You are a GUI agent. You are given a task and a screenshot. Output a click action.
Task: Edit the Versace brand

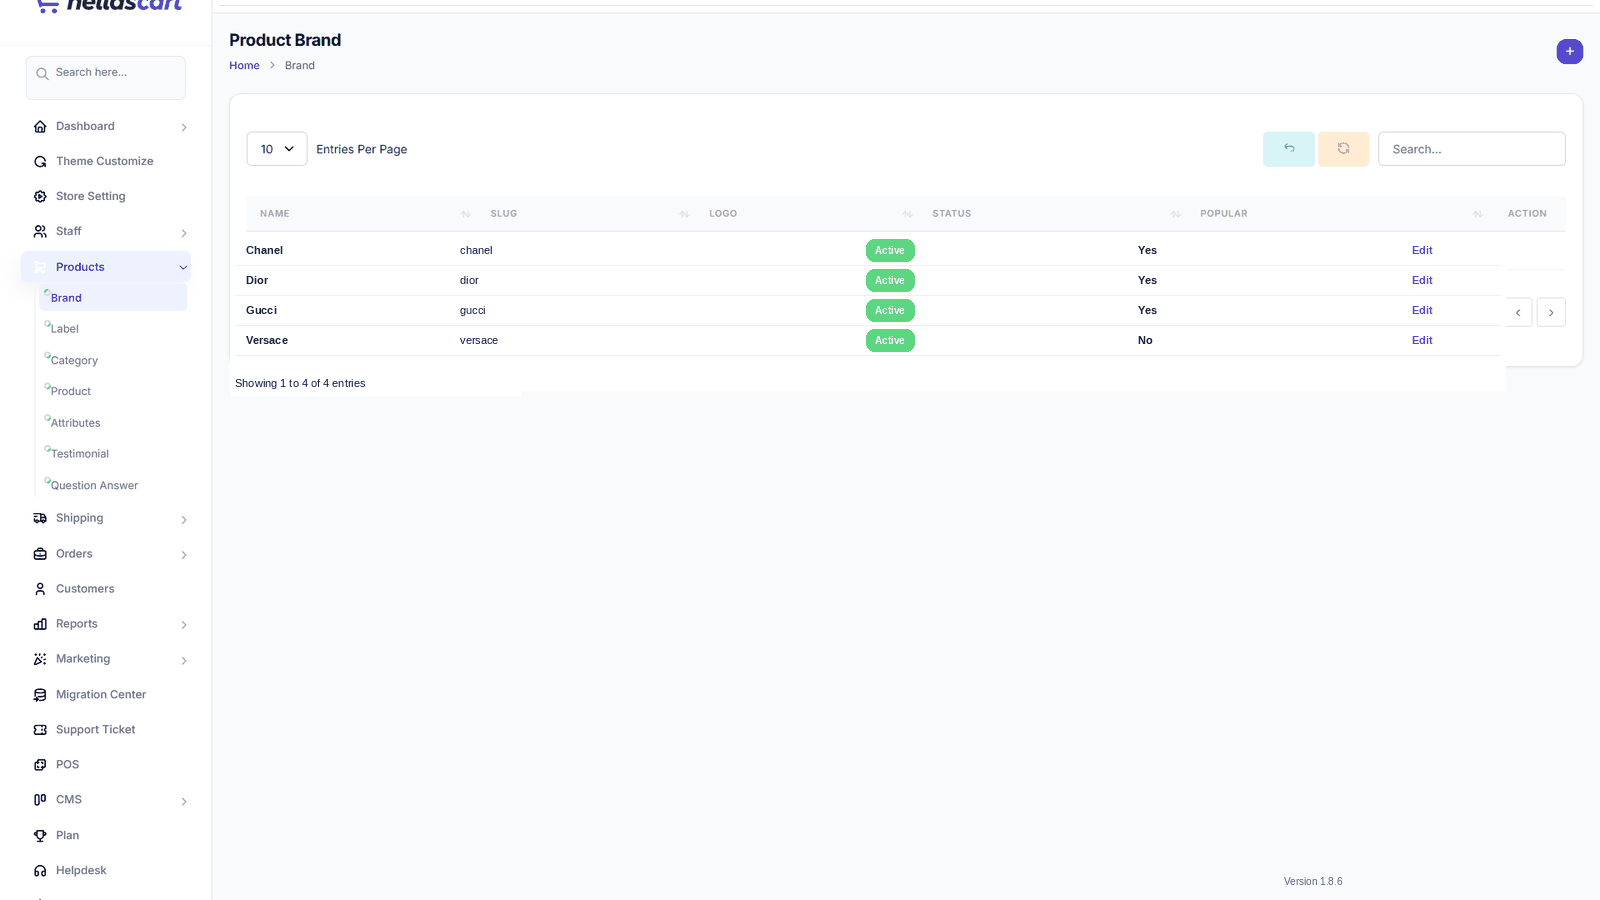pyautogui.click(x=1422, y=340)
